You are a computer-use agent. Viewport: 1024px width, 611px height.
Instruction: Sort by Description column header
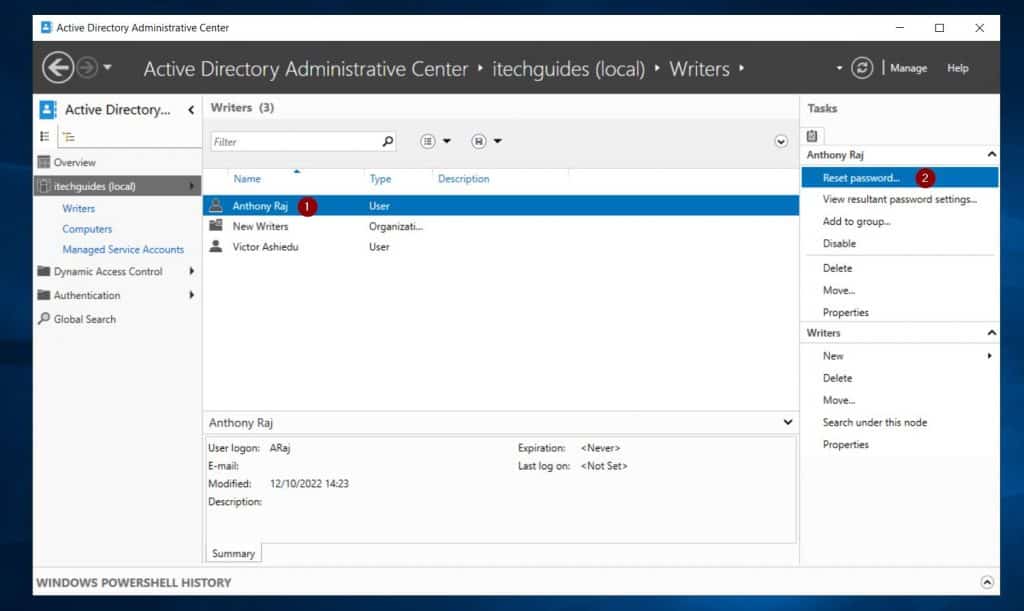pyautogui.click(x=463, y=179)
